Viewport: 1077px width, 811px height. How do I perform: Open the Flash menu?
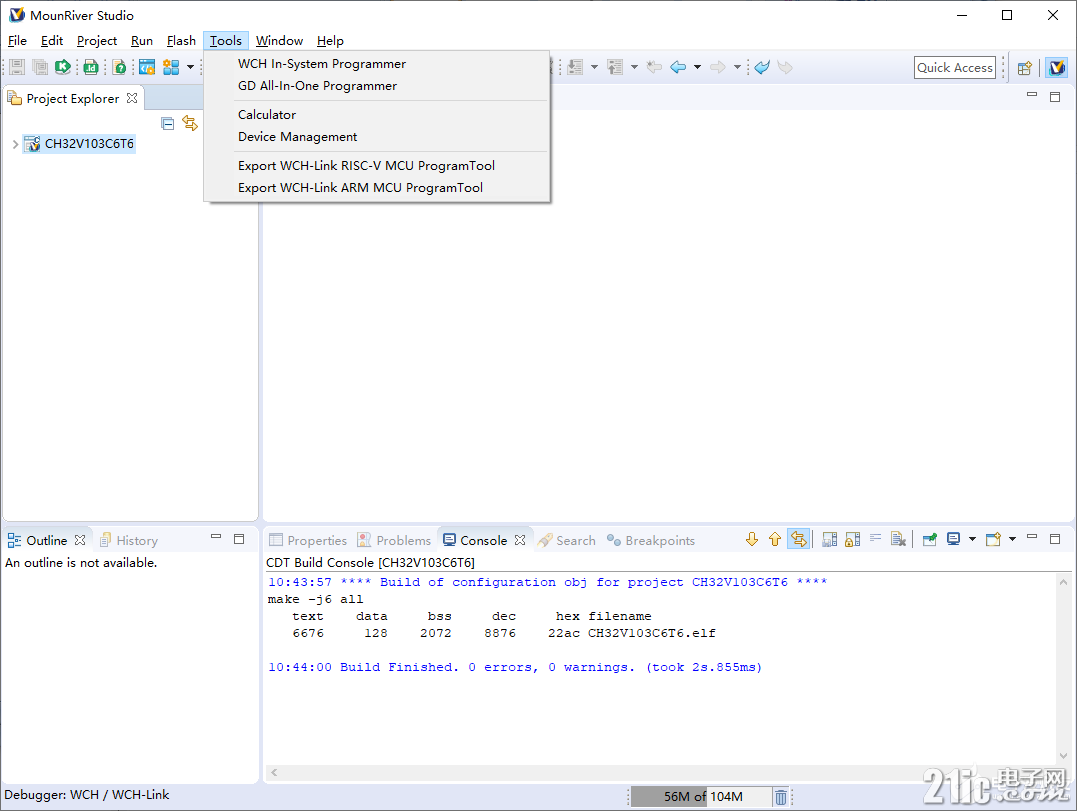181,41
